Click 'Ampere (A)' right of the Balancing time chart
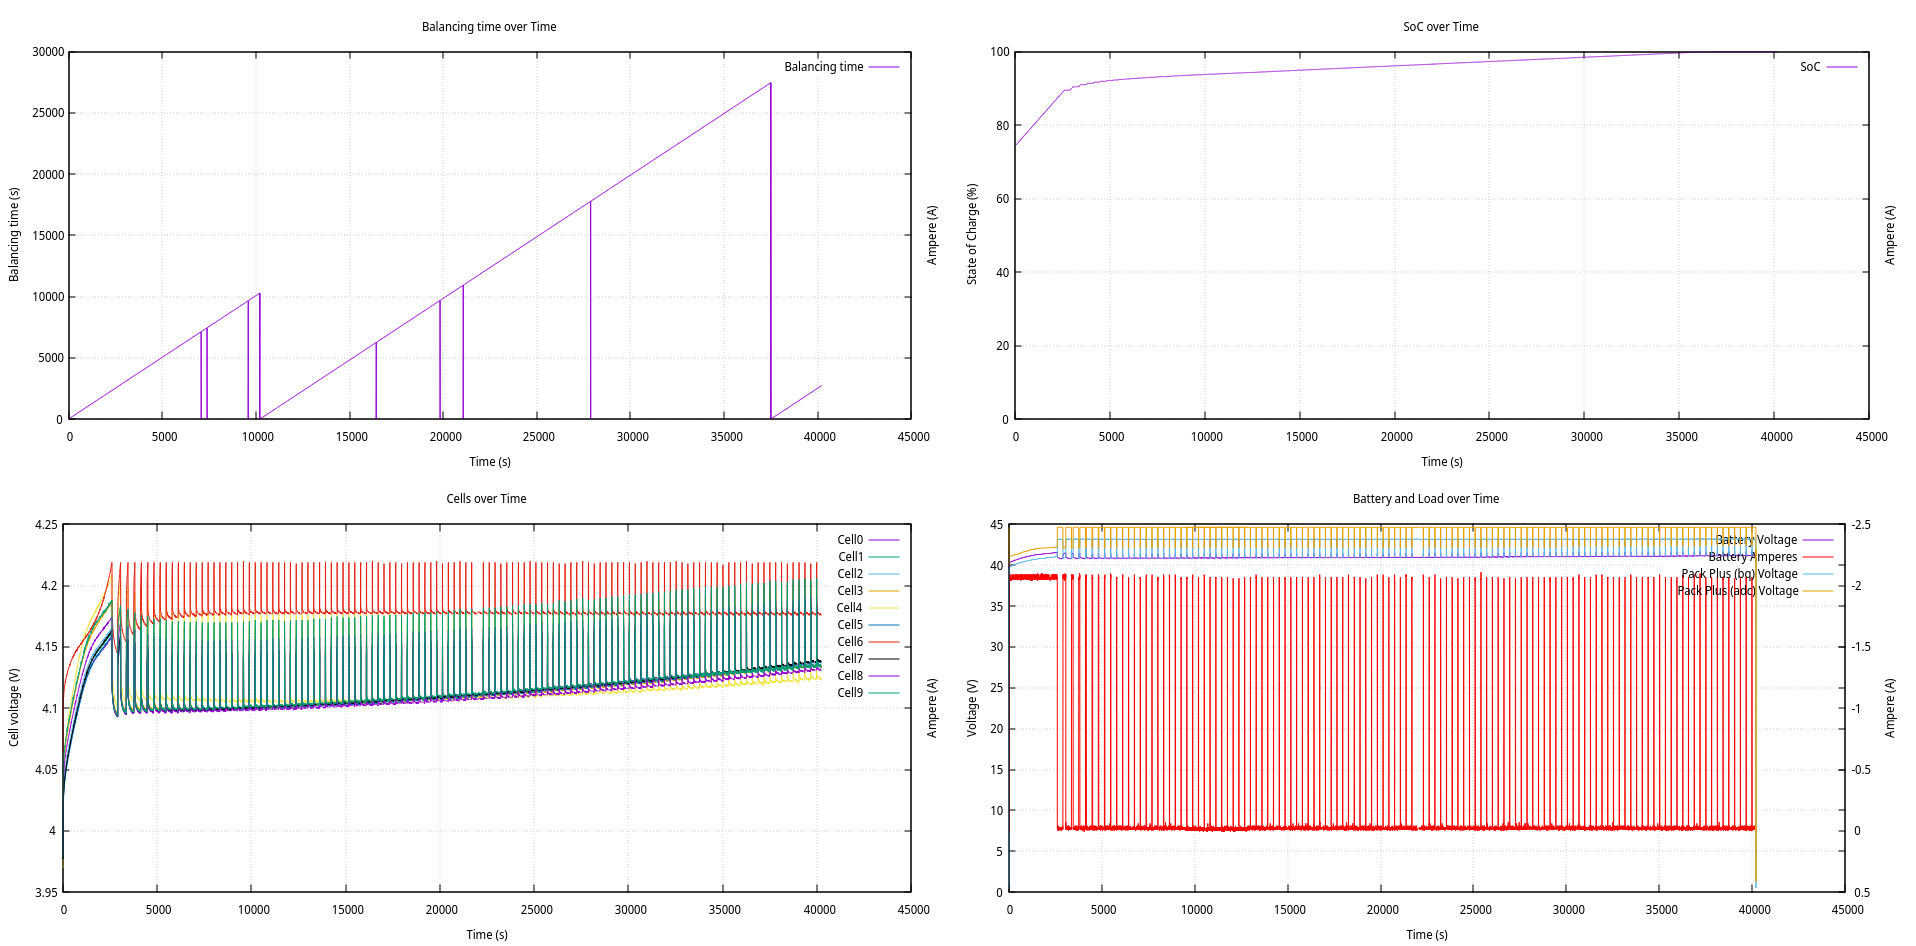The image size is (1916, 946). tap(932, 235)
